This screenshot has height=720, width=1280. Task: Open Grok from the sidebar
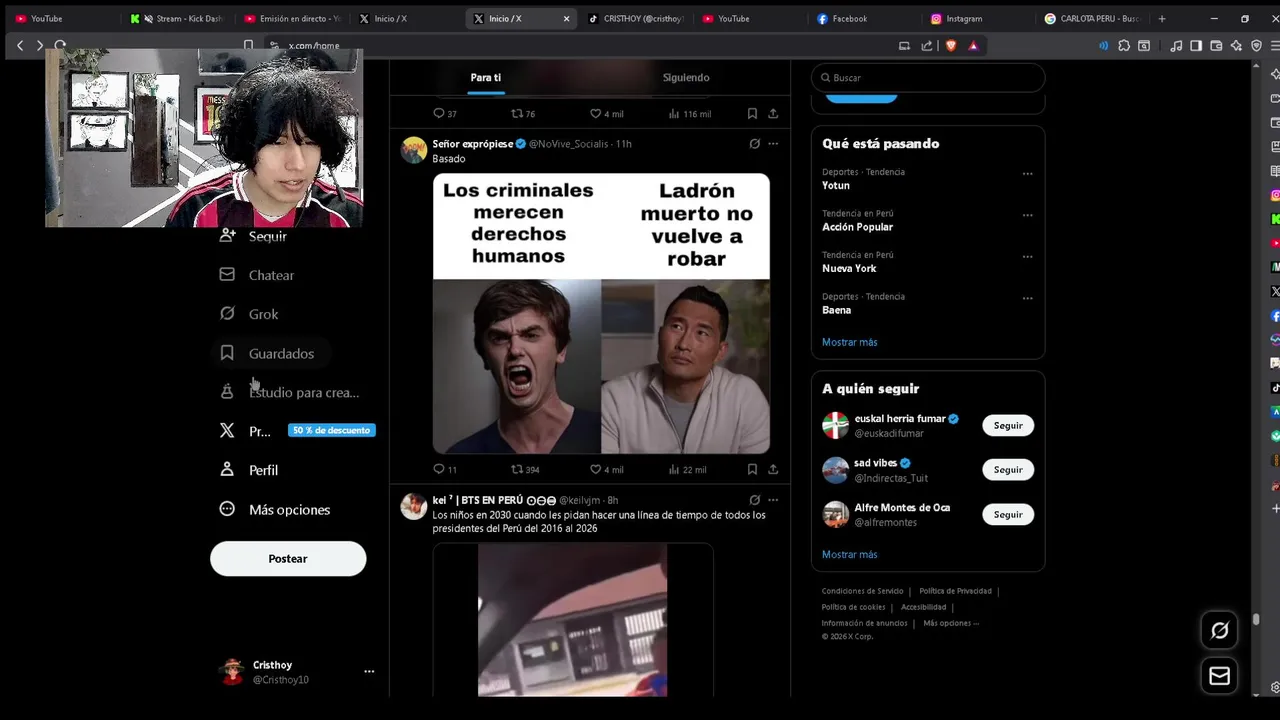click(249, 314)
